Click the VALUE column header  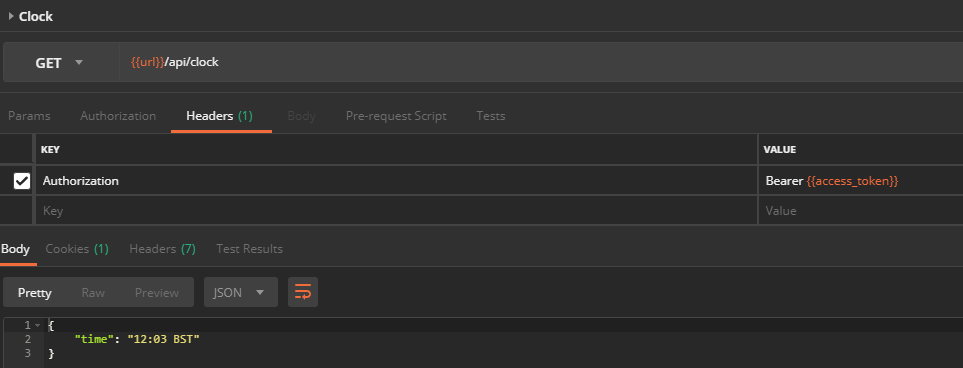[x=779, y=149]
